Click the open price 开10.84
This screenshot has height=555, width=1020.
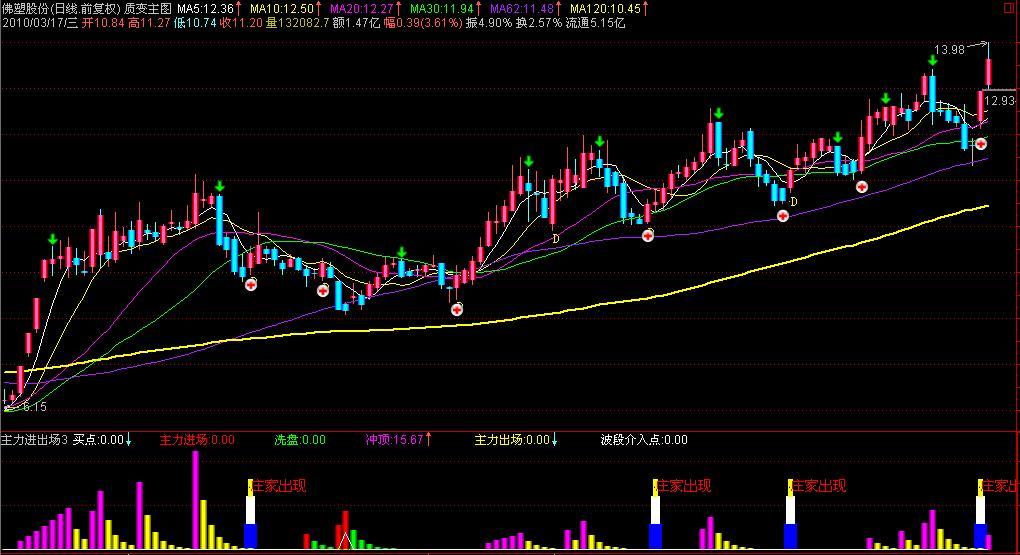103,23
